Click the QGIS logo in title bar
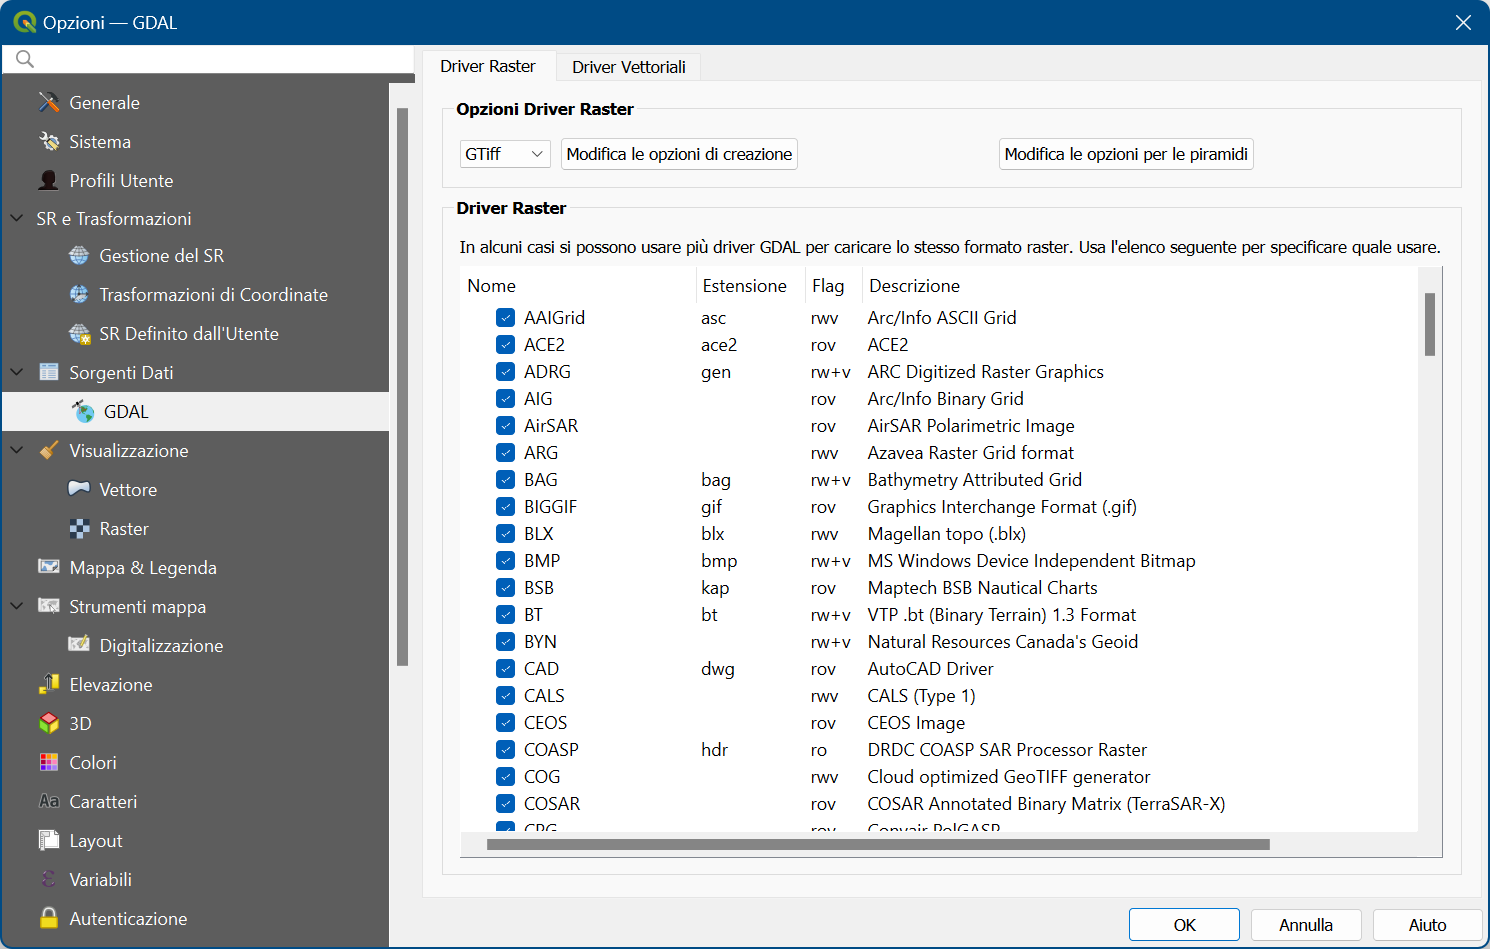 coord(24,22)
